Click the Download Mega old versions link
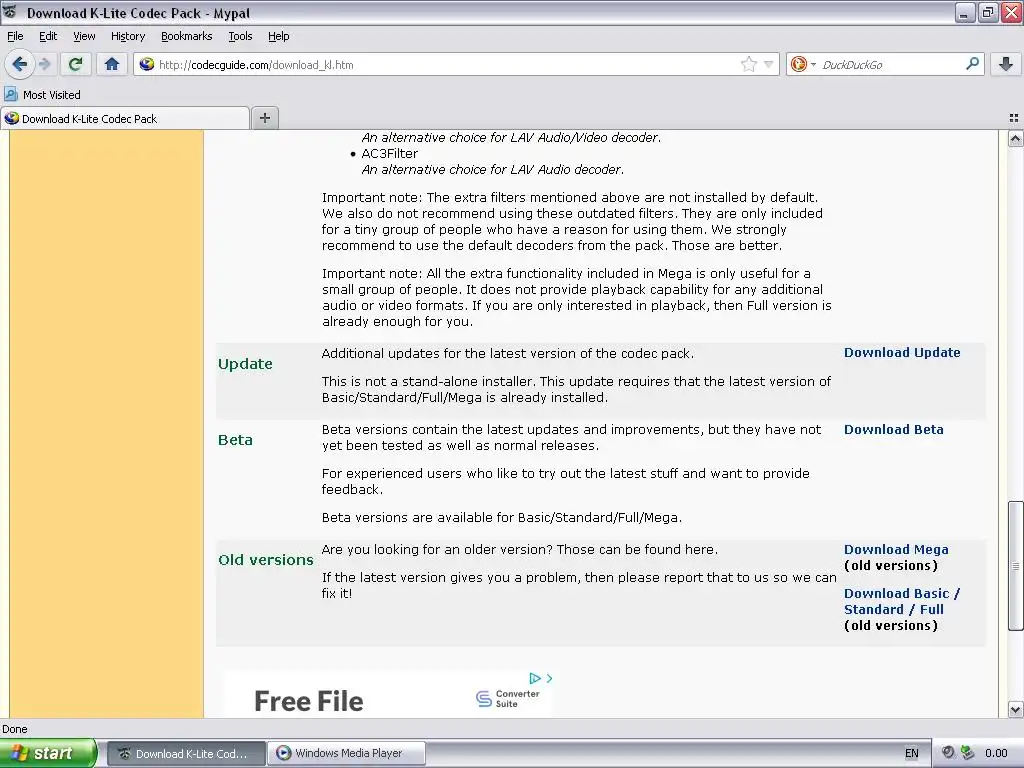1024x768 pixels. pyautogui.click(x=896, y=550)
